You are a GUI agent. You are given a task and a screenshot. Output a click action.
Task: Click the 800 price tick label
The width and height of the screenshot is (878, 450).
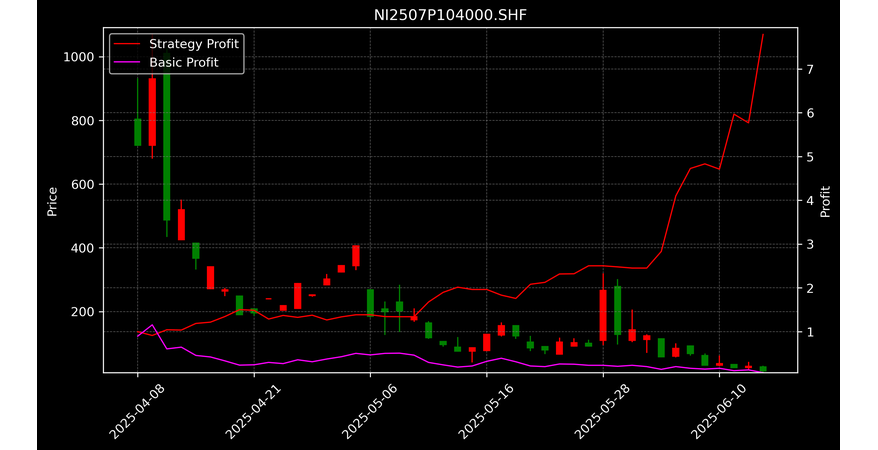pyautogui.click(x=82, y=121)
